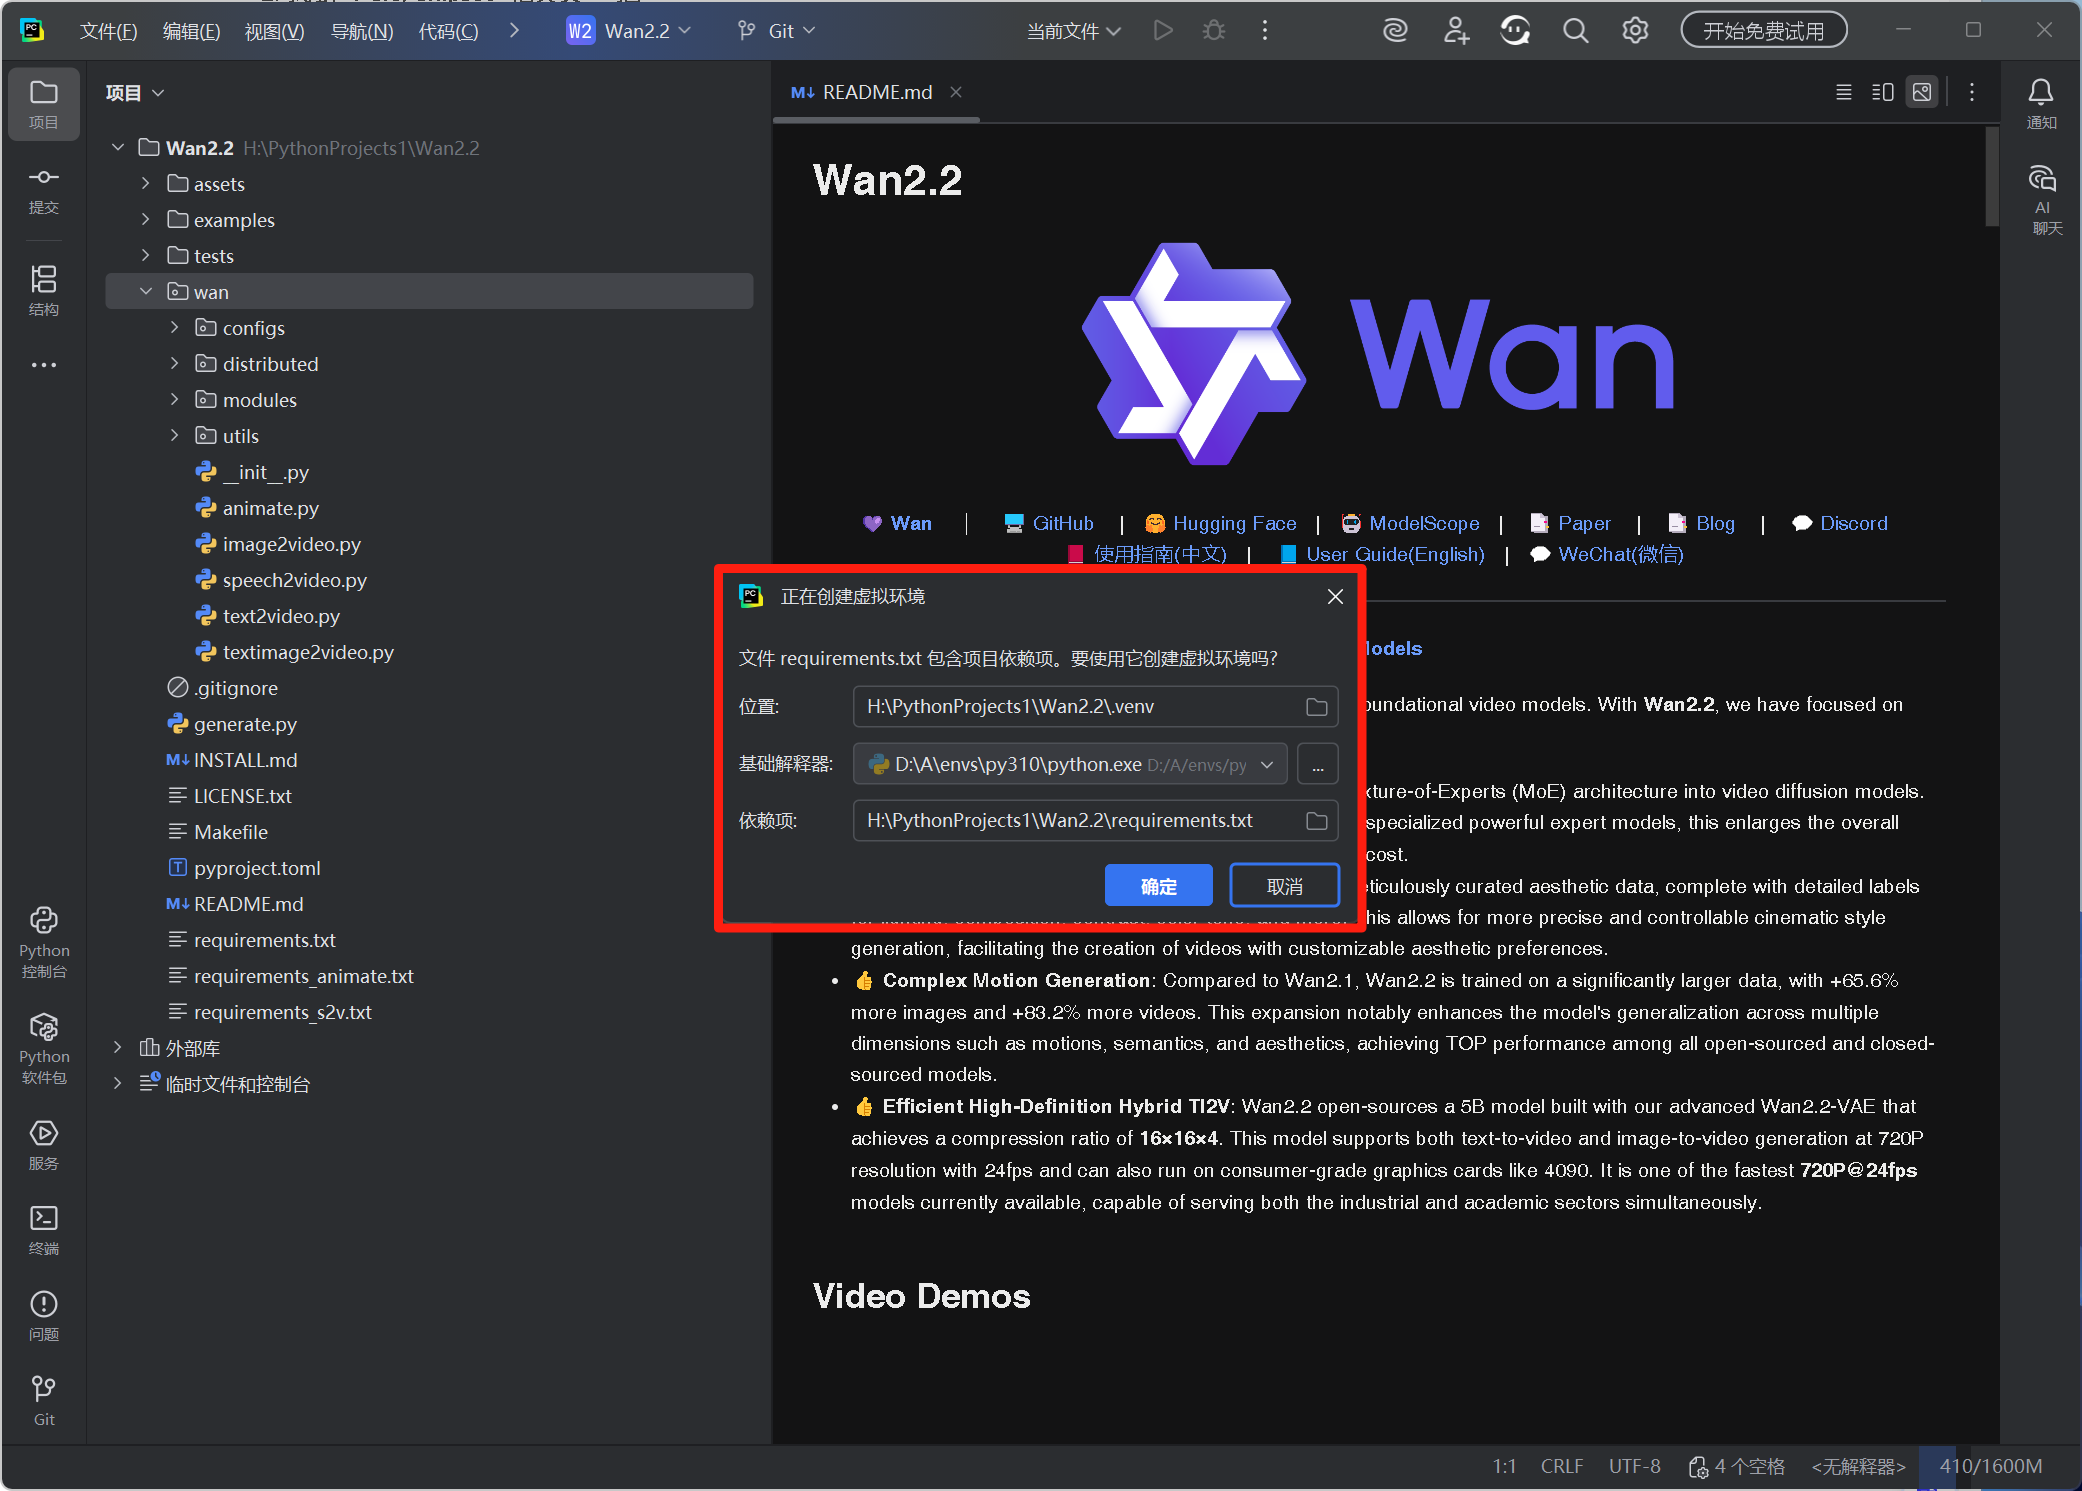
Task: Click the start free trial button
Action: coord(1763,31)
